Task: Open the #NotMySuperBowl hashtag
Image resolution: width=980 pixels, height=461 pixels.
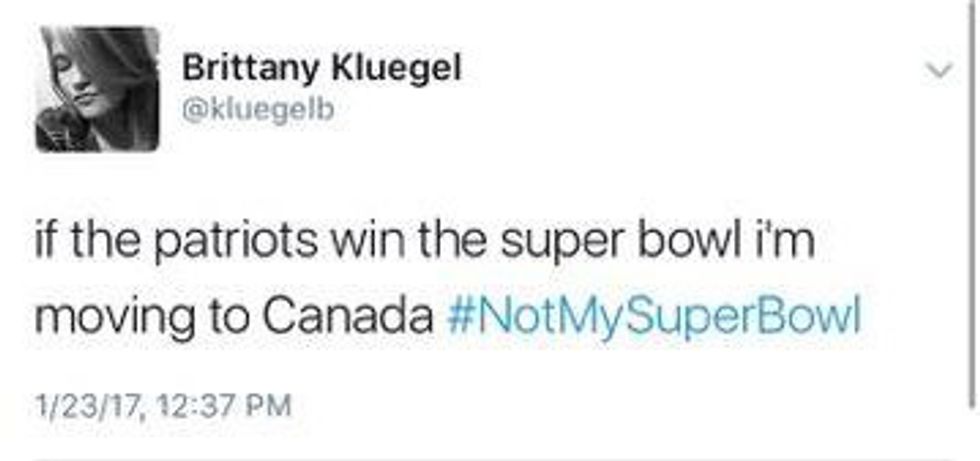Action: click(x=649, y=317)
